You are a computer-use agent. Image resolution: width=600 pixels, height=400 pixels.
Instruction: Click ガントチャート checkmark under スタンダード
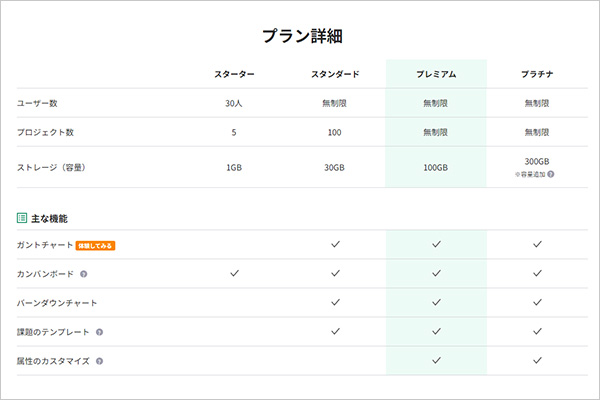click(x=336, y=244)
